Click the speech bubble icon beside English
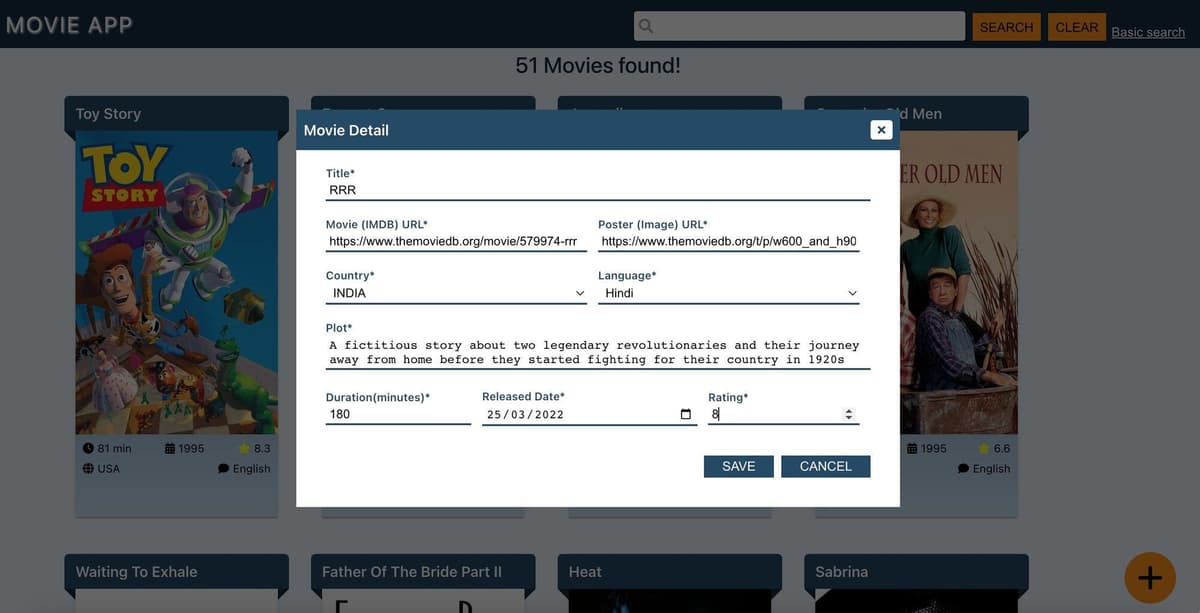 pos(223,469)
